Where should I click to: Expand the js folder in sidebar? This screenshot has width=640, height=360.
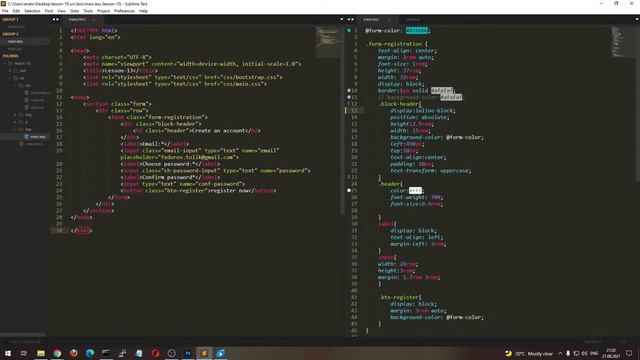pyautogui.click(x=16, y=122)
